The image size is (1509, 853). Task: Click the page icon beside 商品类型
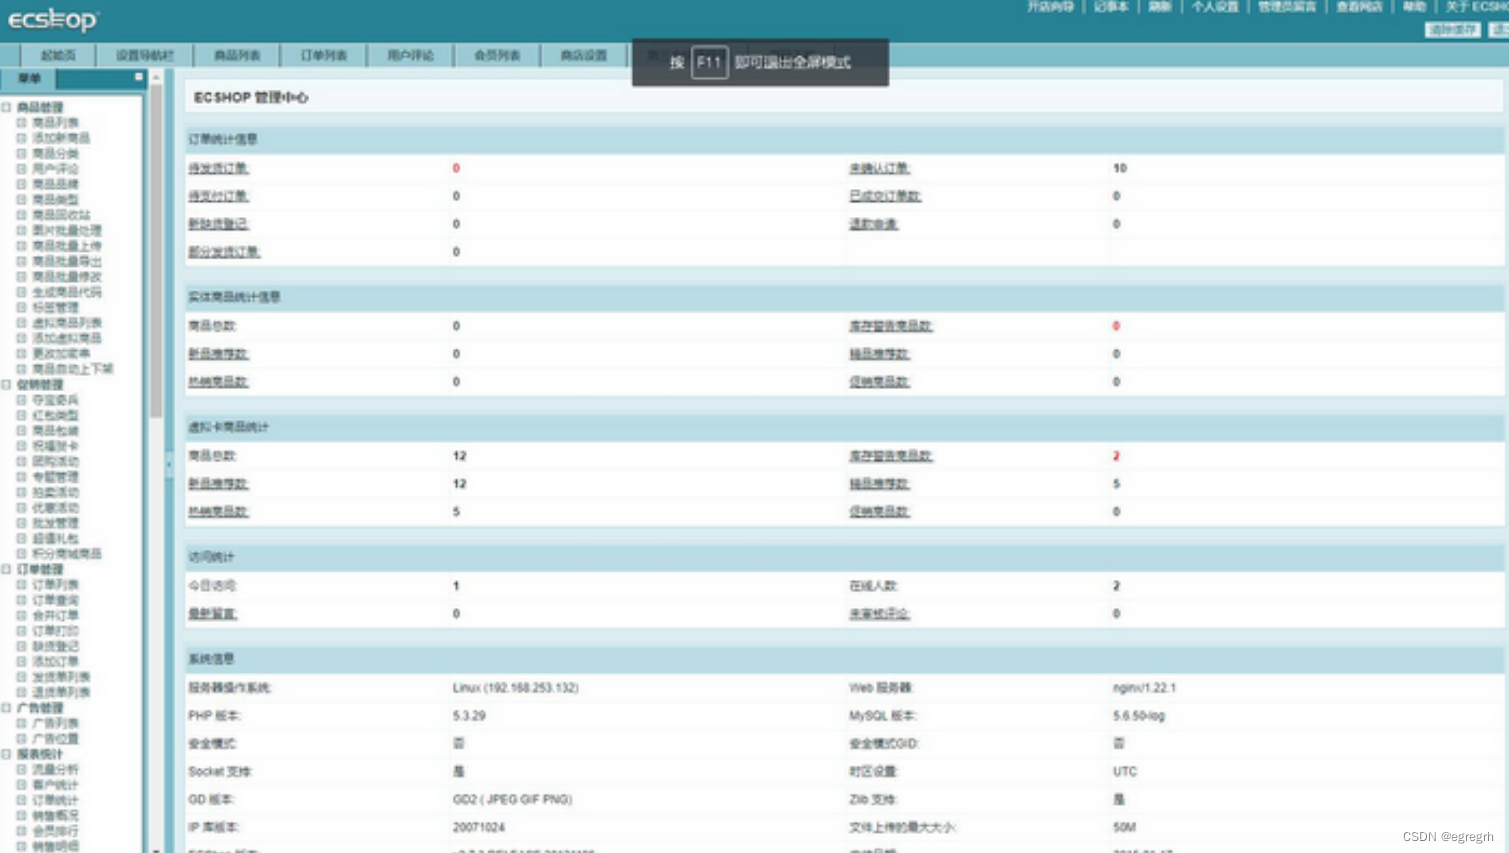[x=21, y=200]
